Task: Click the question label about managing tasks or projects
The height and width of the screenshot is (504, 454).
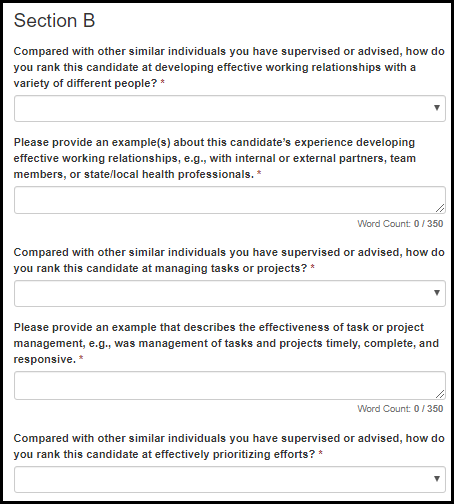Action: tap(229, 260)
